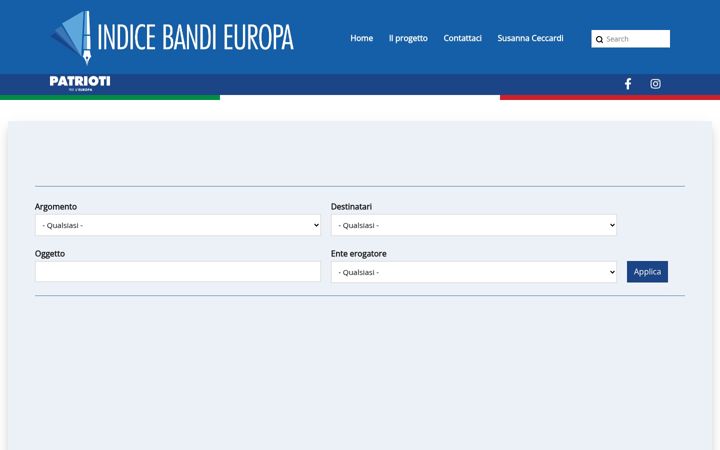
Task: Go to the Home menu item
Action: 361,38
